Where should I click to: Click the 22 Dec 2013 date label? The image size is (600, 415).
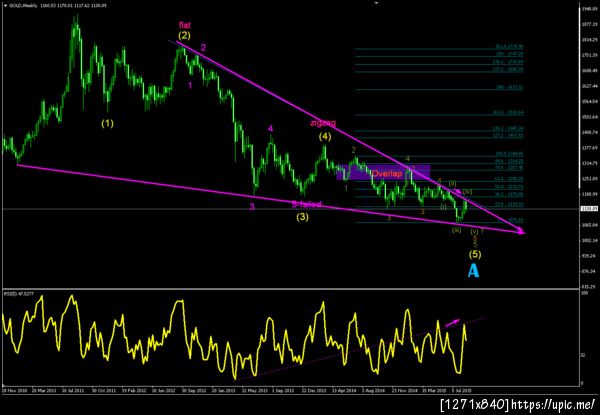pyautogui.click(x=314, y=391)
